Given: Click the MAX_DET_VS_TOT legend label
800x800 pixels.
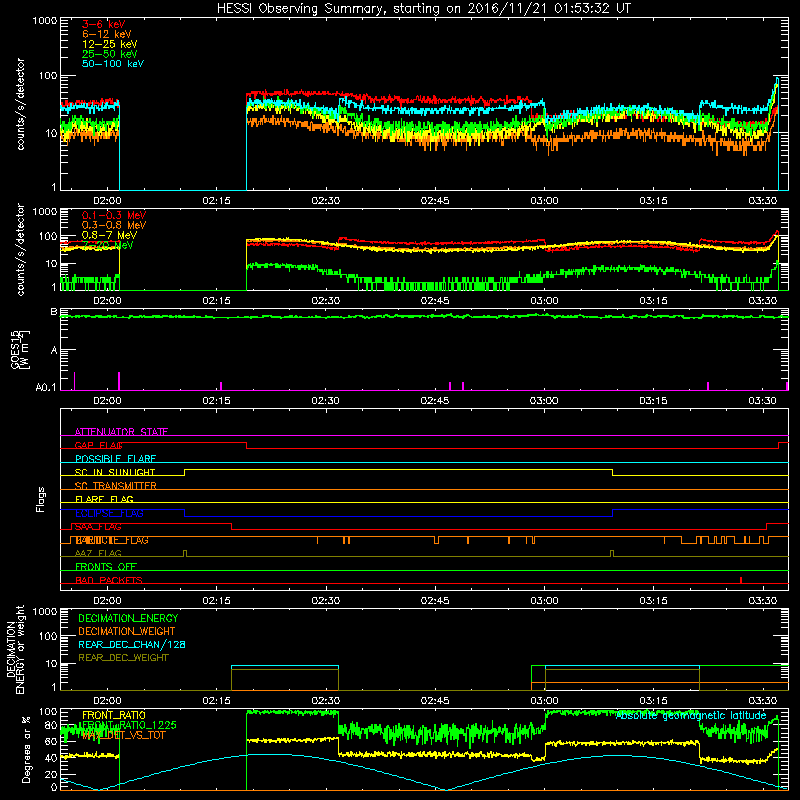Looking at the screenshot, I should [x=124, y=735].
